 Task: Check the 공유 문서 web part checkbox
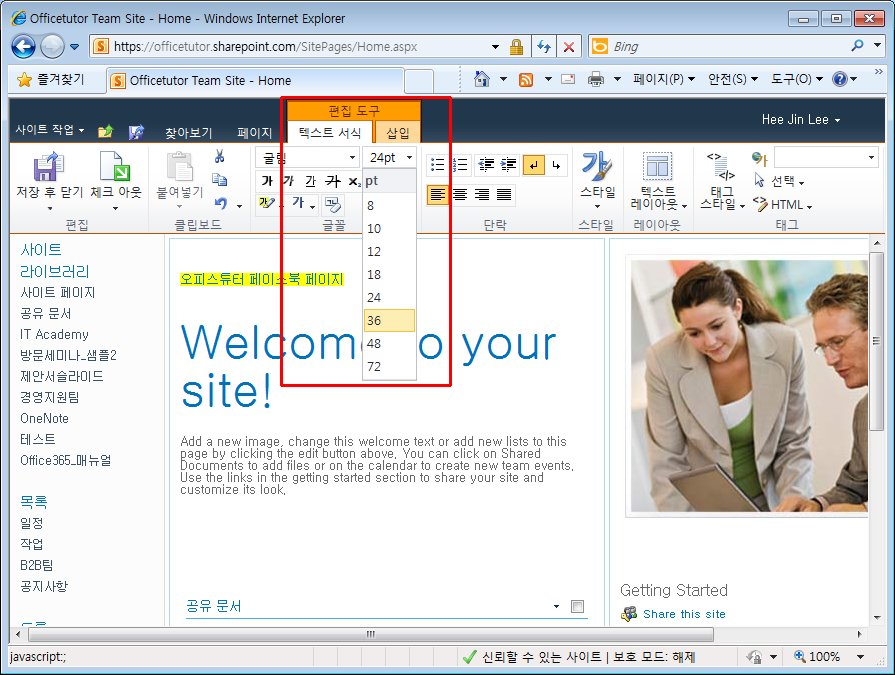point(577,607)
